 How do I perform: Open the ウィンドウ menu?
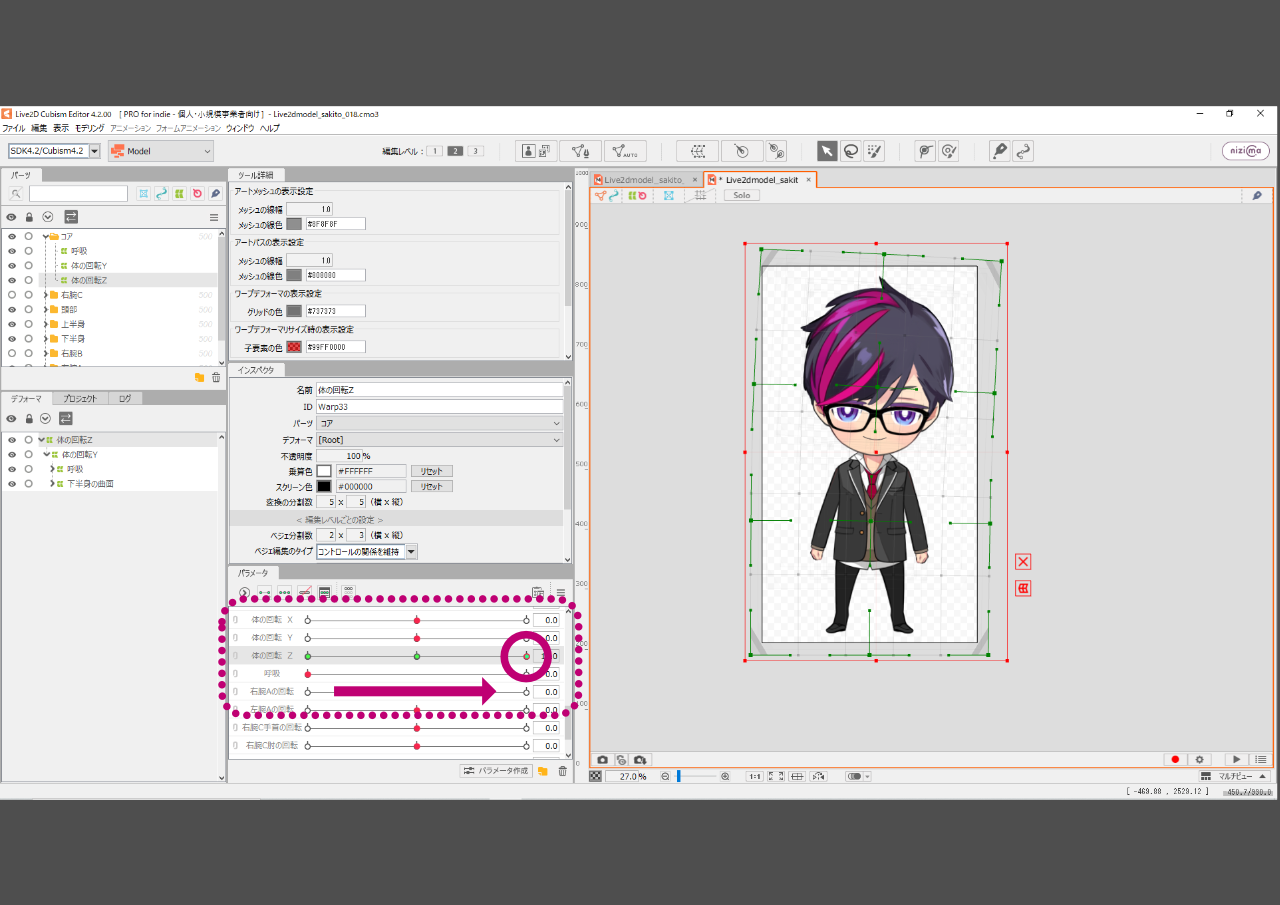click(240, 129)
